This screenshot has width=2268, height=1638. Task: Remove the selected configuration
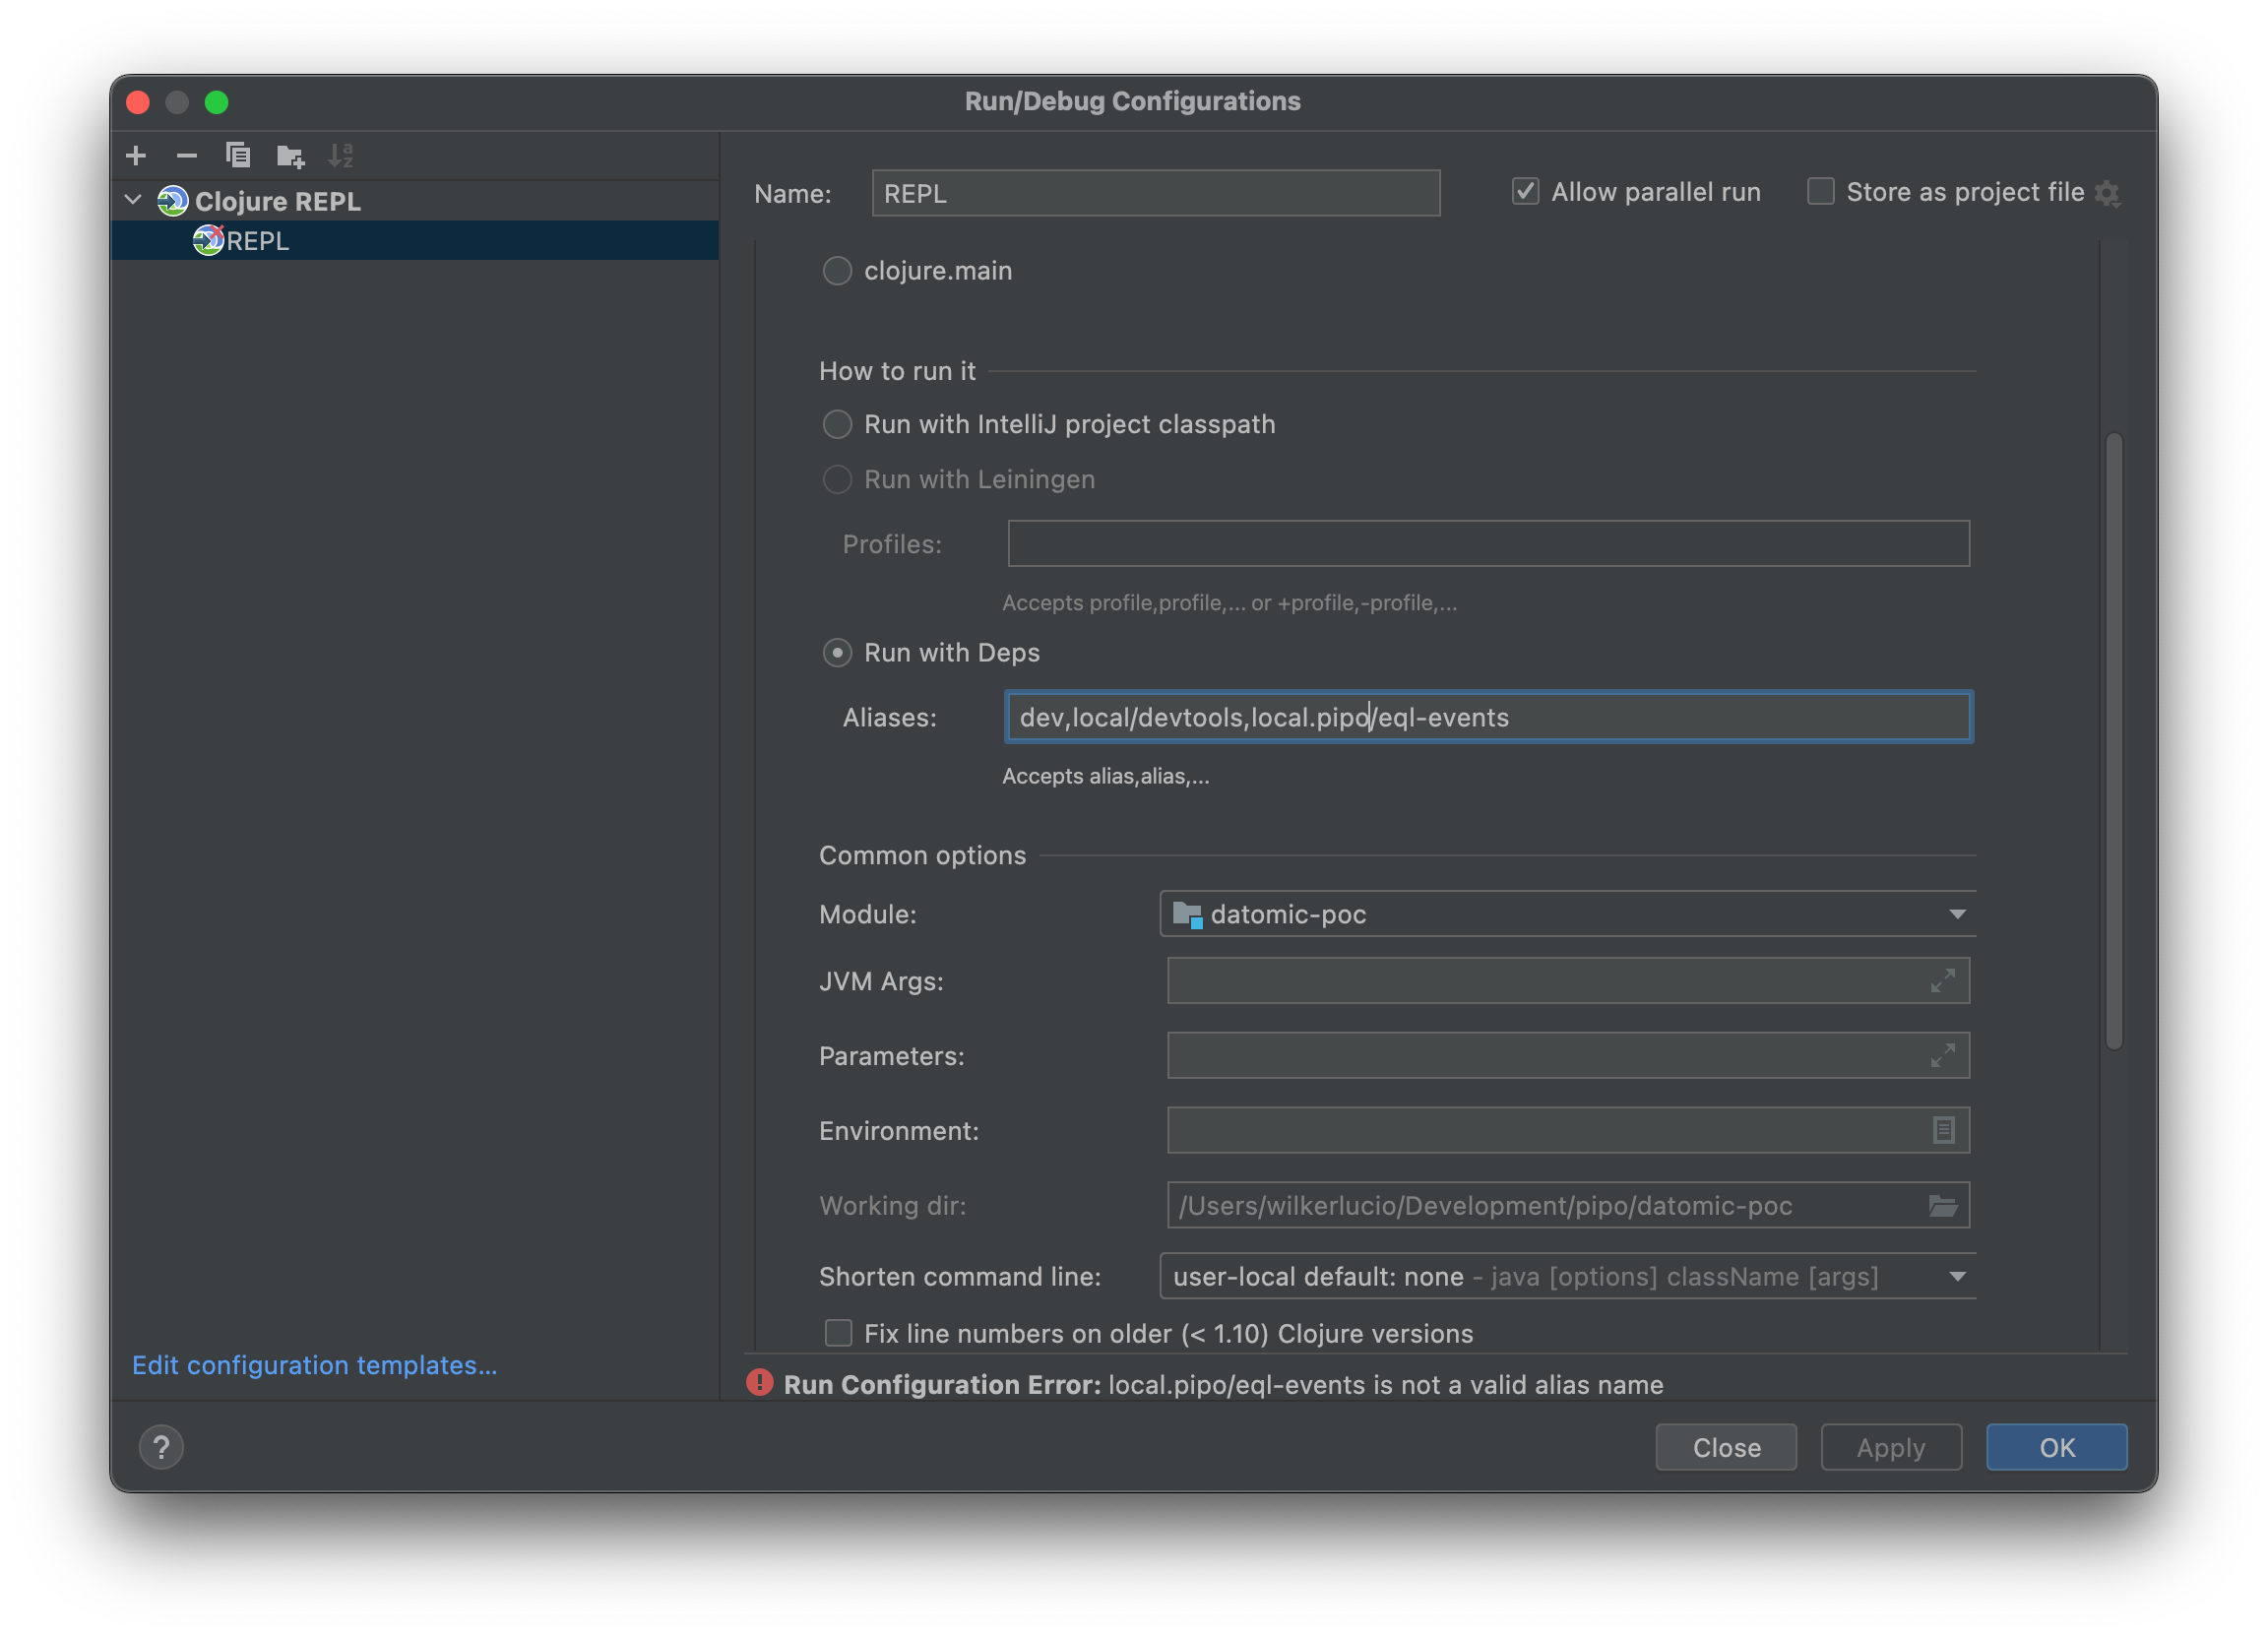tap(186, 155)
